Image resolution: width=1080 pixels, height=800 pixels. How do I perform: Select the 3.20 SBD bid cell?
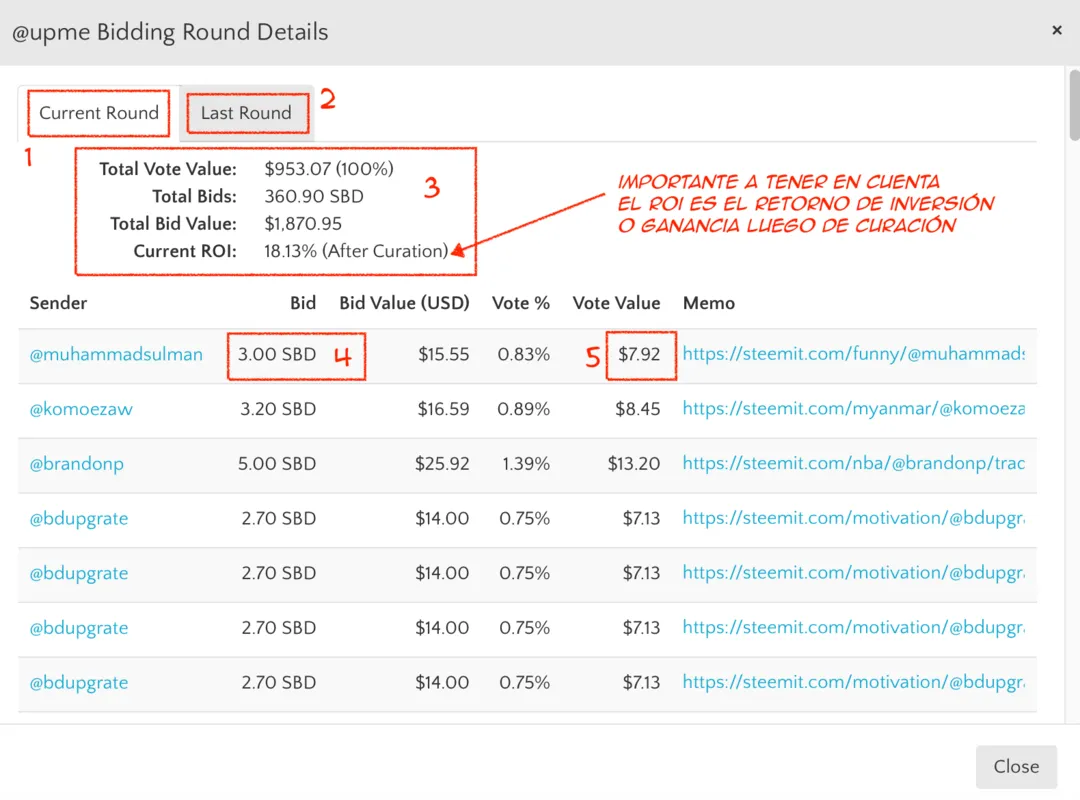pos(278,409)
